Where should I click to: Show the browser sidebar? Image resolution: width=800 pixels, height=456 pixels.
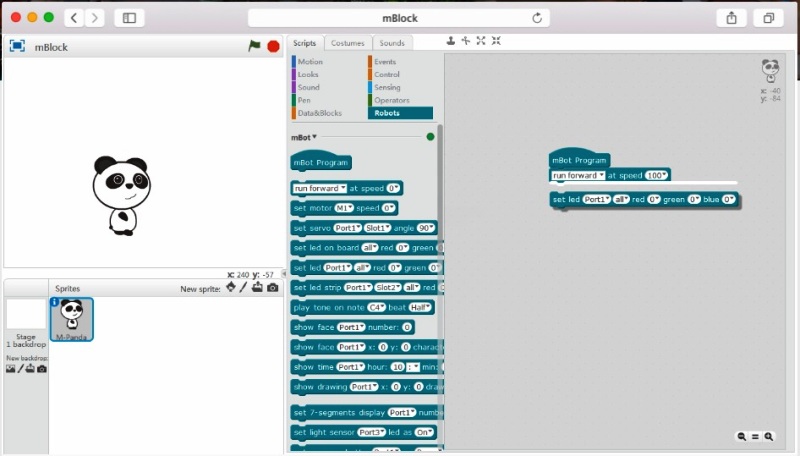pyautogui.click(x=129, y=18)
